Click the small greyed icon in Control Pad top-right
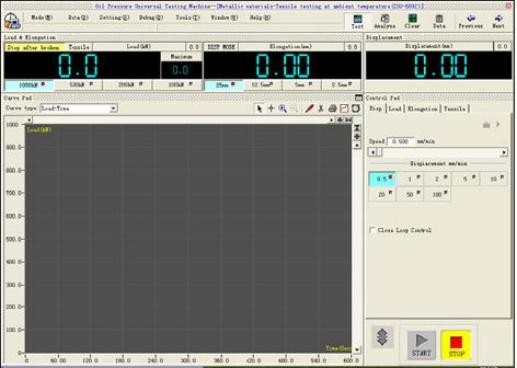This screenshot has height=368, width=517. pos(486,125)
